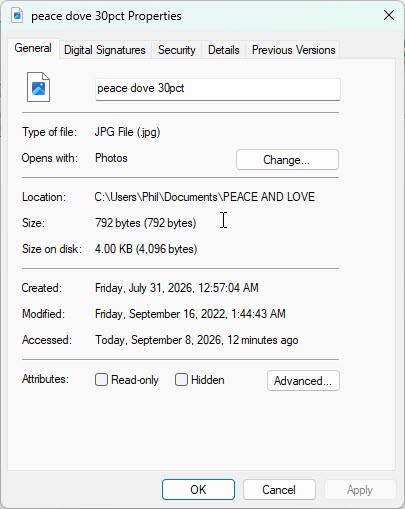This screenshot has width=405, height=509.
Task: Click the Modified date 'Friday, September 16, 2022'
Action: click(161, 314)
